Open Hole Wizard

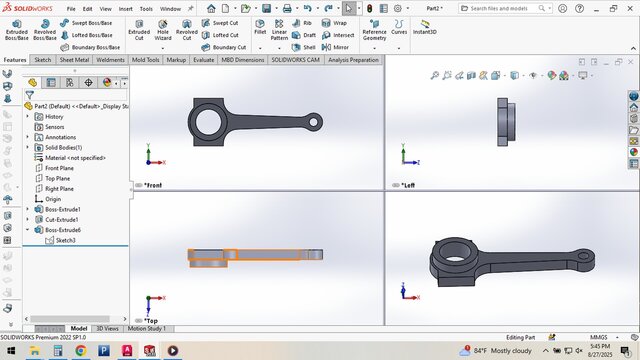coord(163,29)
